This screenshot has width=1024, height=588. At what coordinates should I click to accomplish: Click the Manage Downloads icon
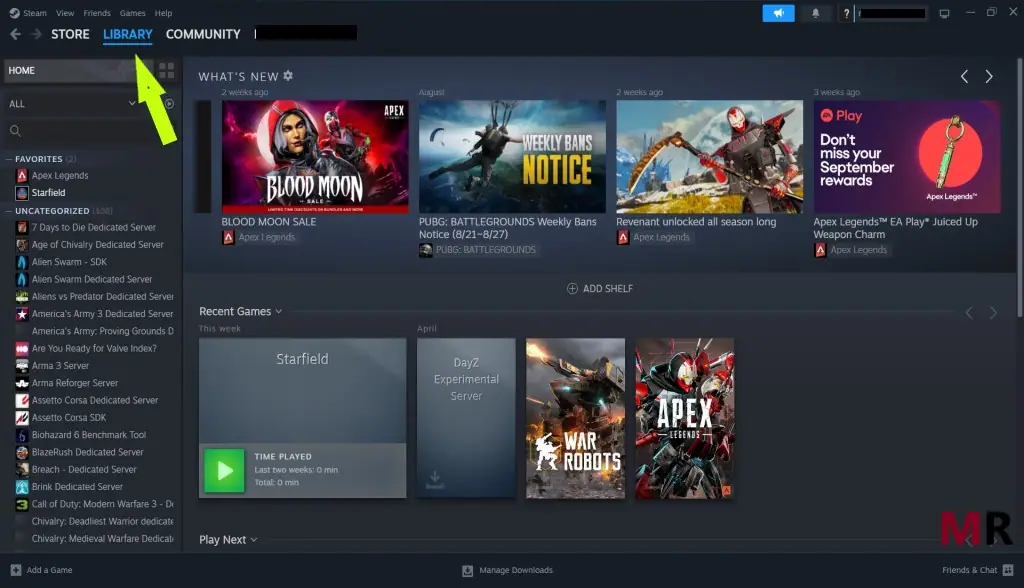(468, 570)
